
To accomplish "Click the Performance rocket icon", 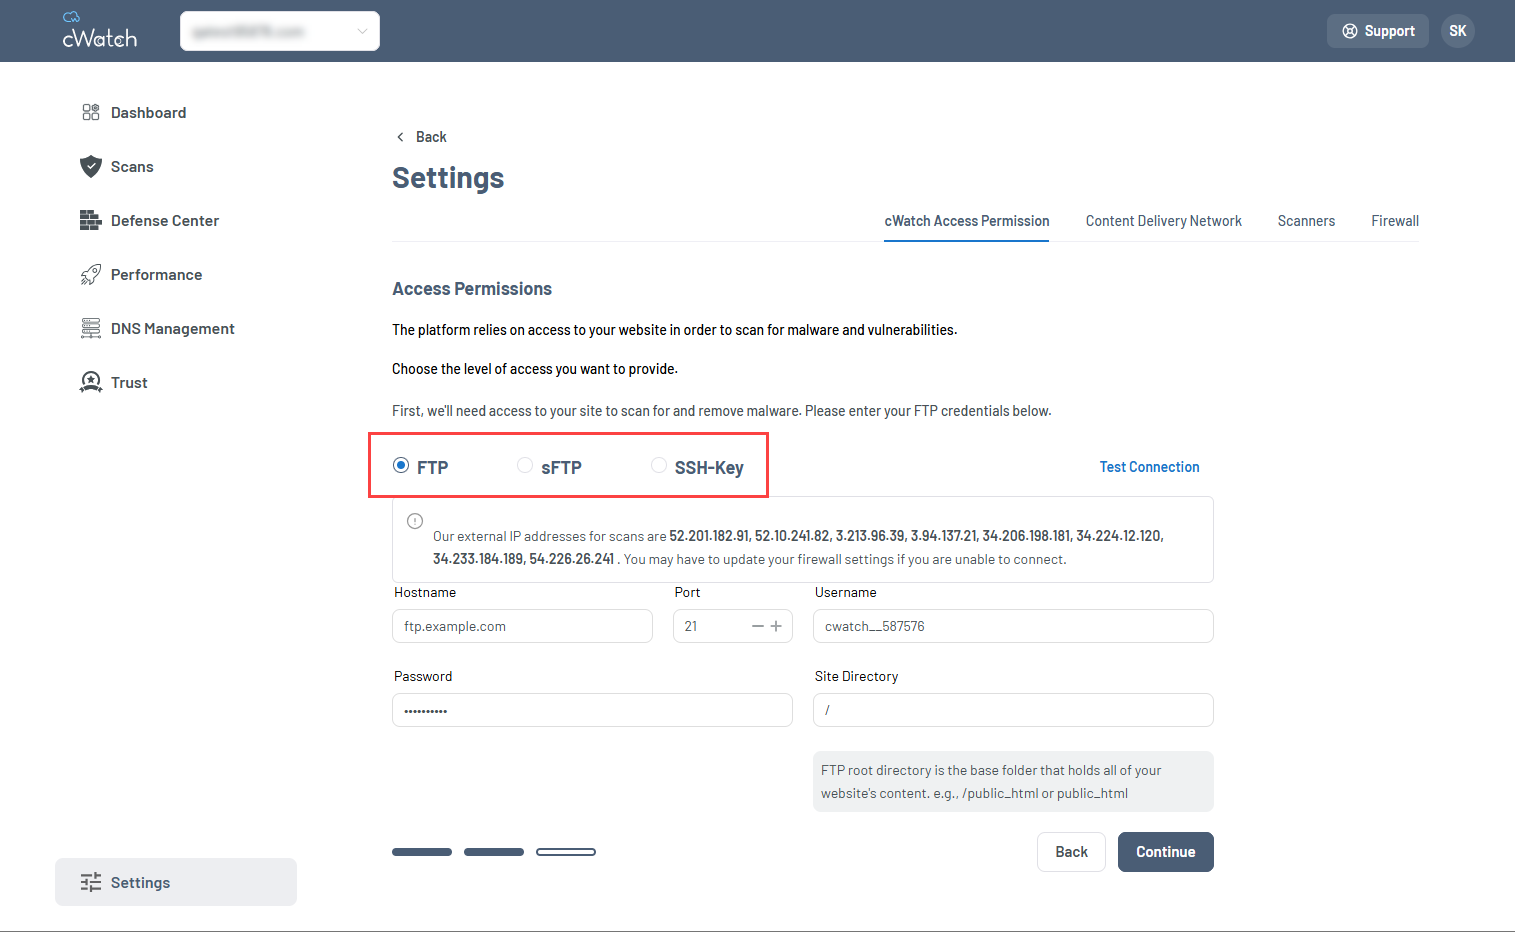I will click(91, 274).
